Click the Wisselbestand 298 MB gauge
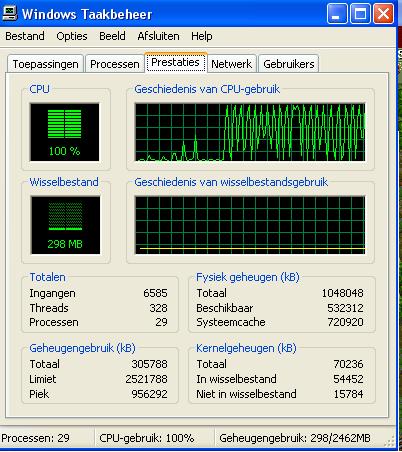This screenshot has width=402, height=452. coord(65,225)
